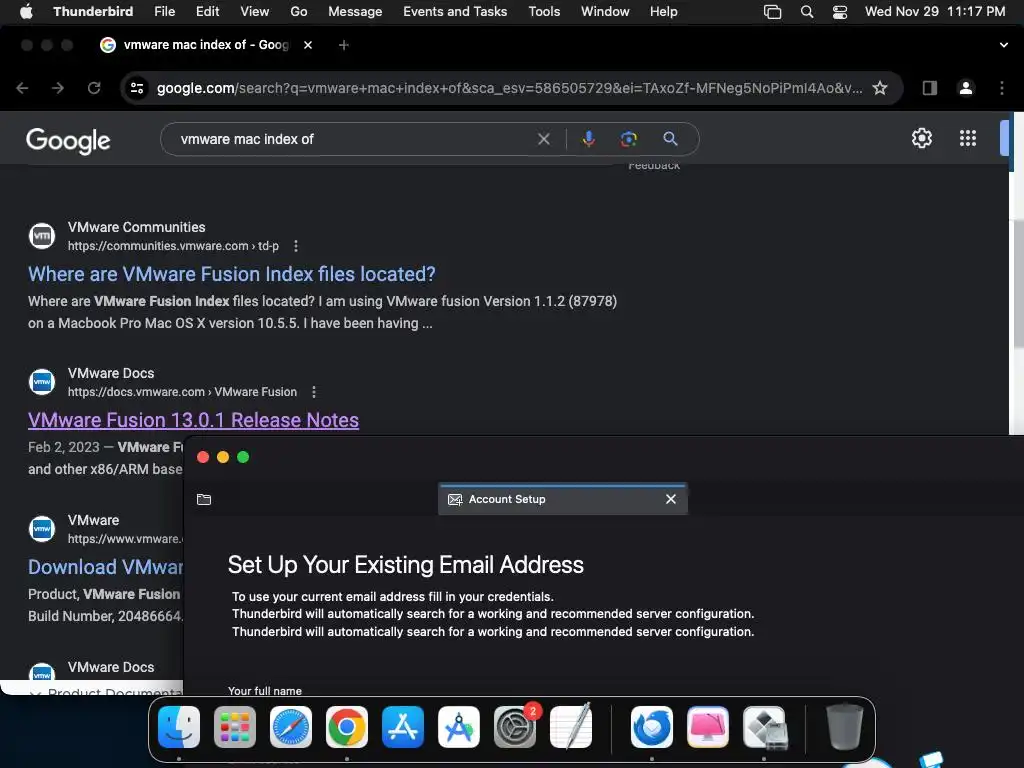Toggle the Chrome side panel
The width and height of the screenshot is (1024, 768).
pyautogui.click(x=929, y=88)
